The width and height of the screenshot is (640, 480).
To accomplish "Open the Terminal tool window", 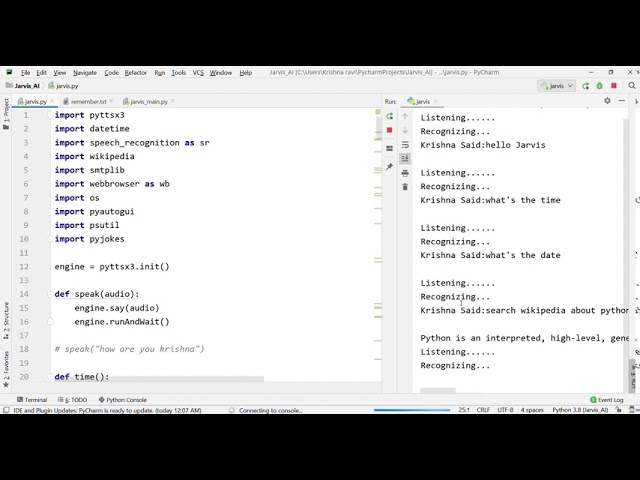I will click(32, 400).
